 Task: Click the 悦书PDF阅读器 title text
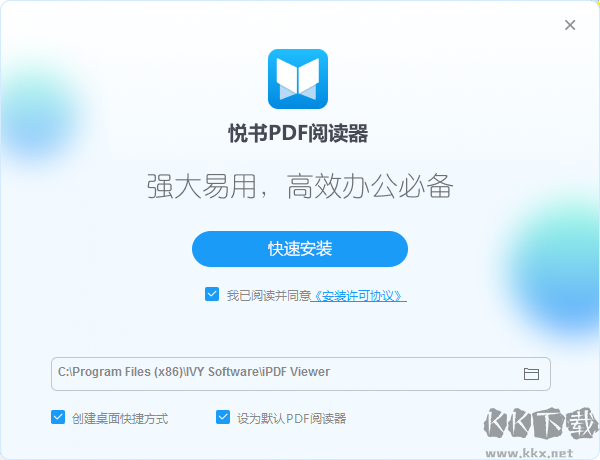298,134
